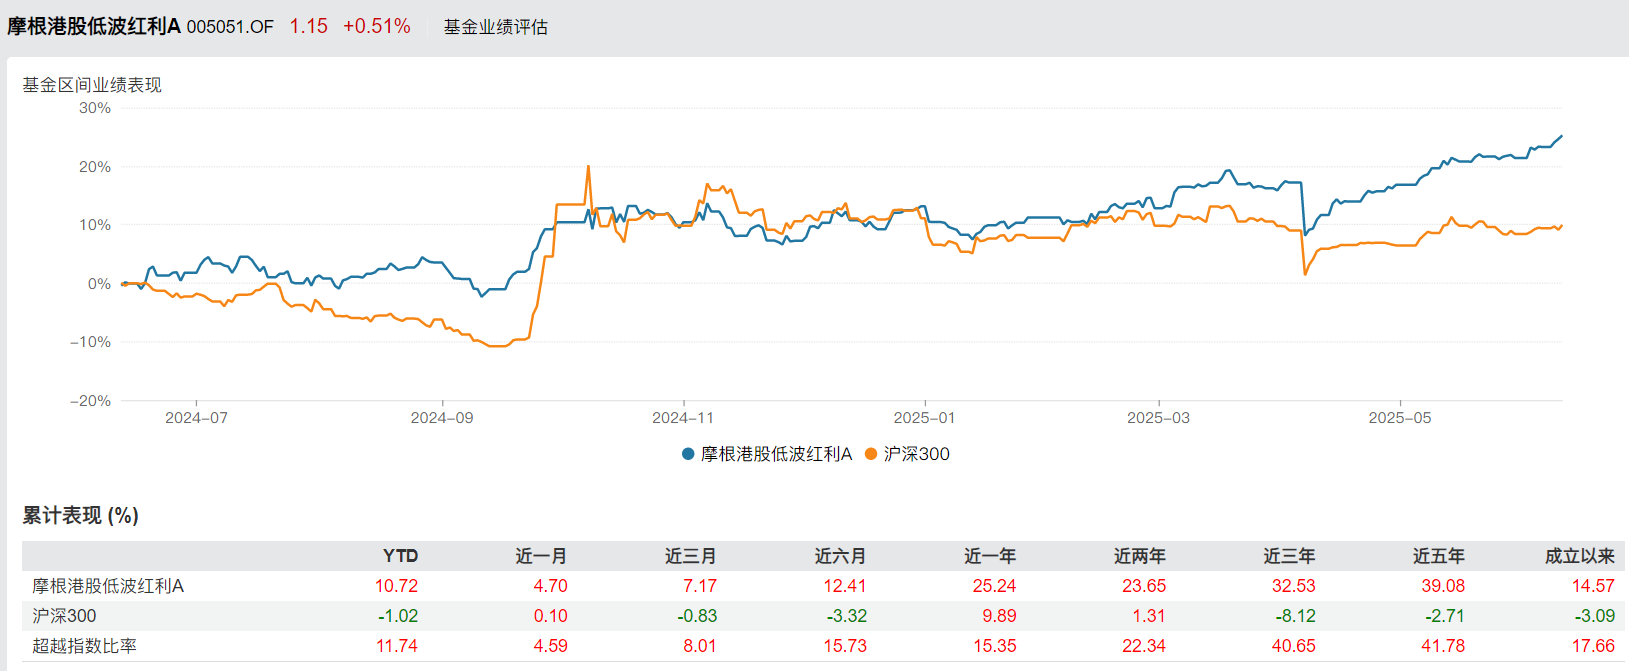Click the 近六月 column header
The height and width of the screenshot is (671, 1629).
[x=840, y=556]
